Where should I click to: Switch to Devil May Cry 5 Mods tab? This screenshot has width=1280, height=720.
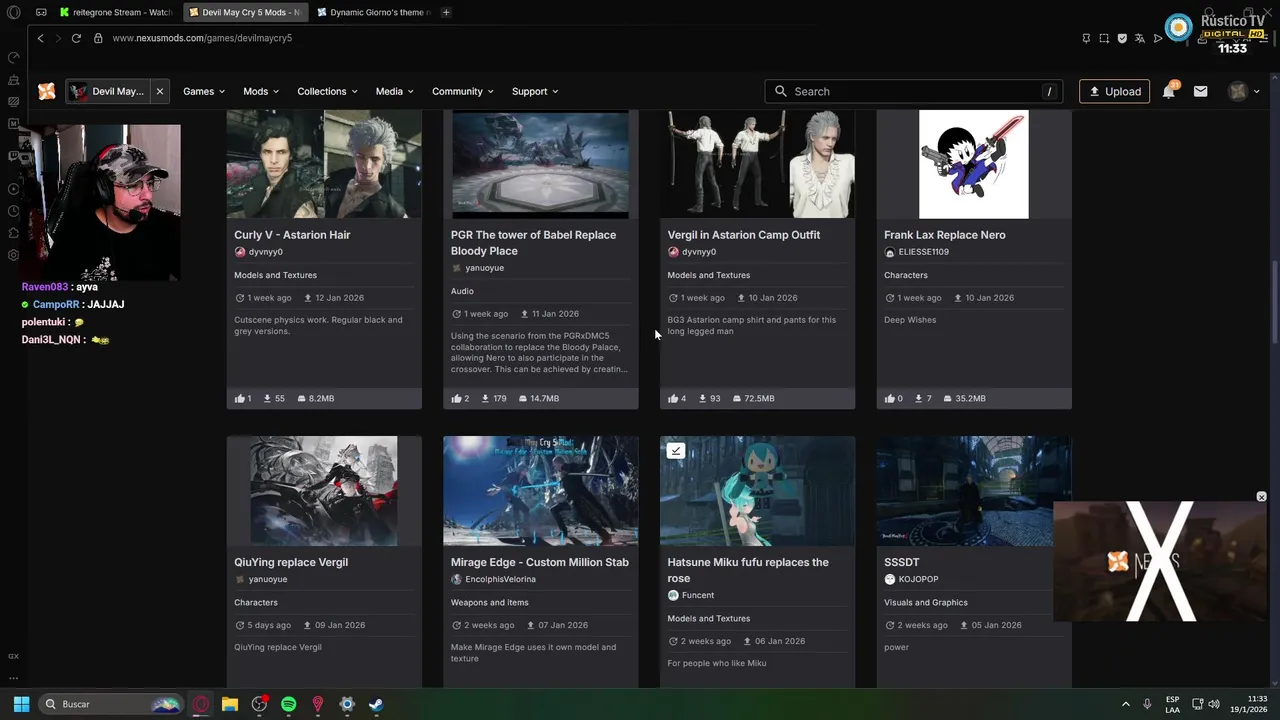(245, 12)
